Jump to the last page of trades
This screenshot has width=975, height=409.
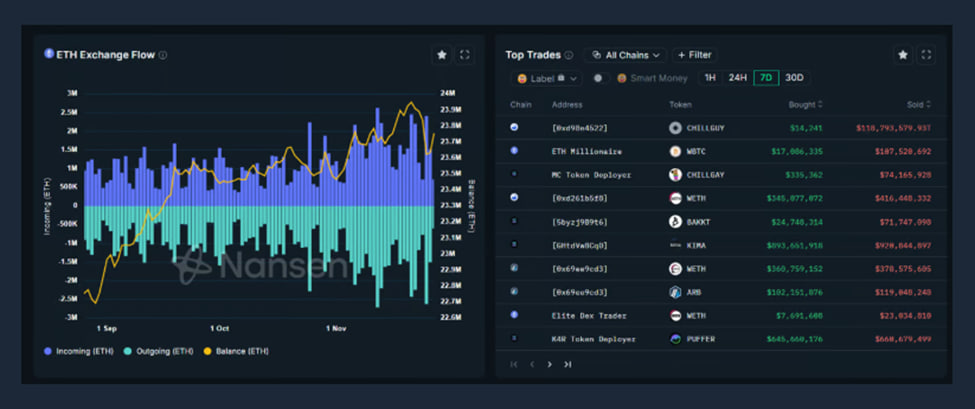(568, 364)
